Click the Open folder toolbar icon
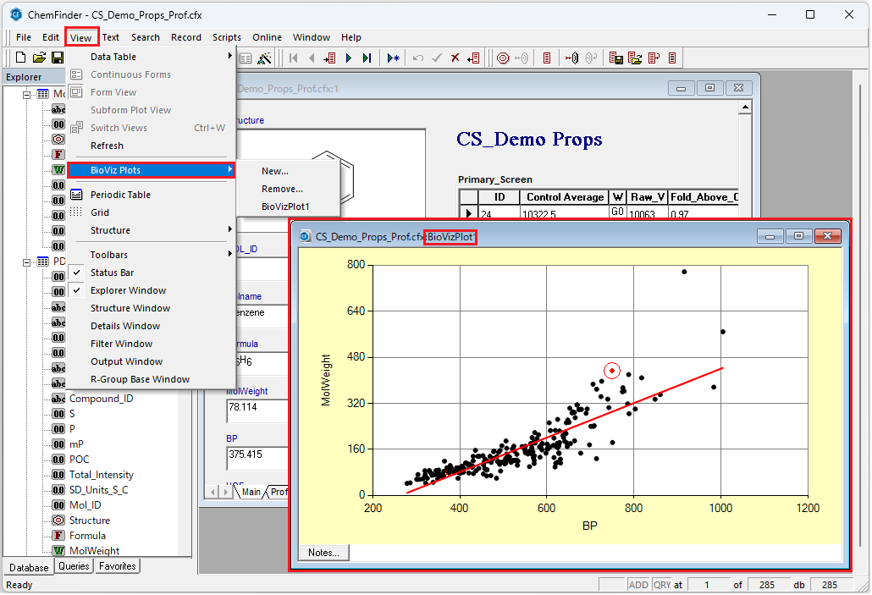 pos(40,58)
